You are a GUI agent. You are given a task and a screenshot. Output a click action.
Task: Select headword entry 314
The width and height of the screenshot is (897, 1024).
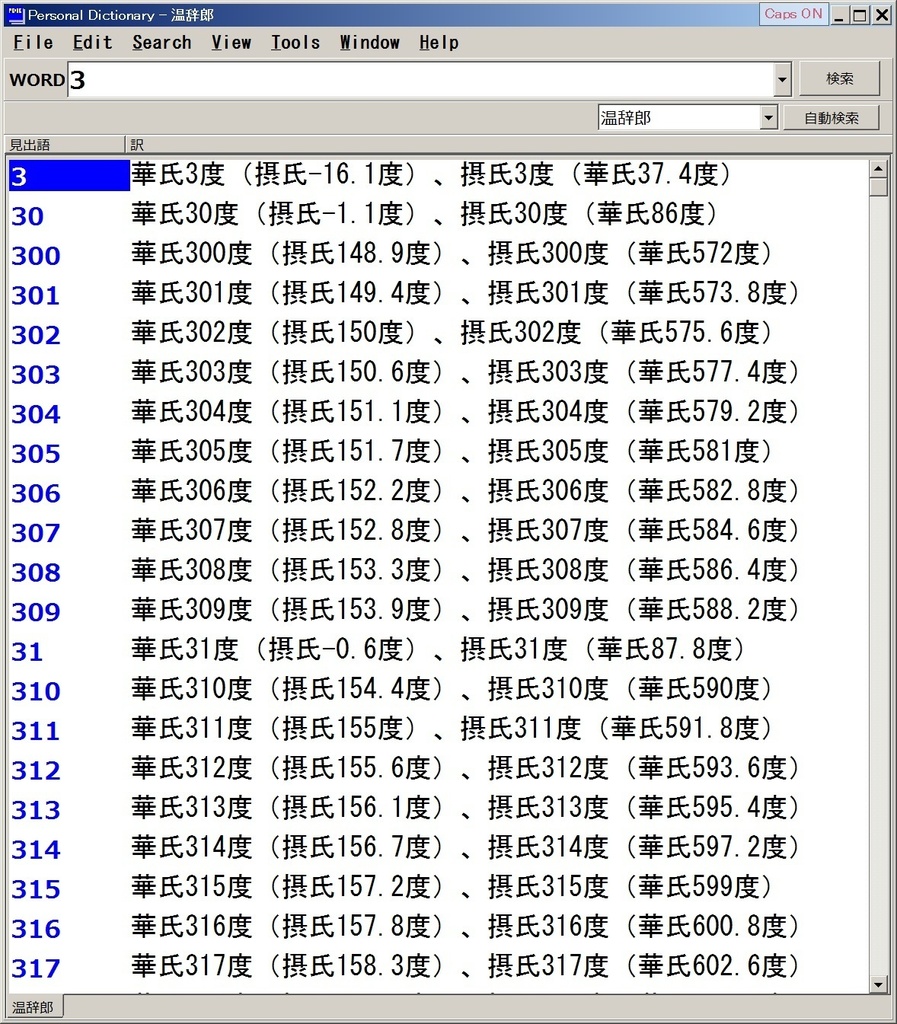point(36,849)
